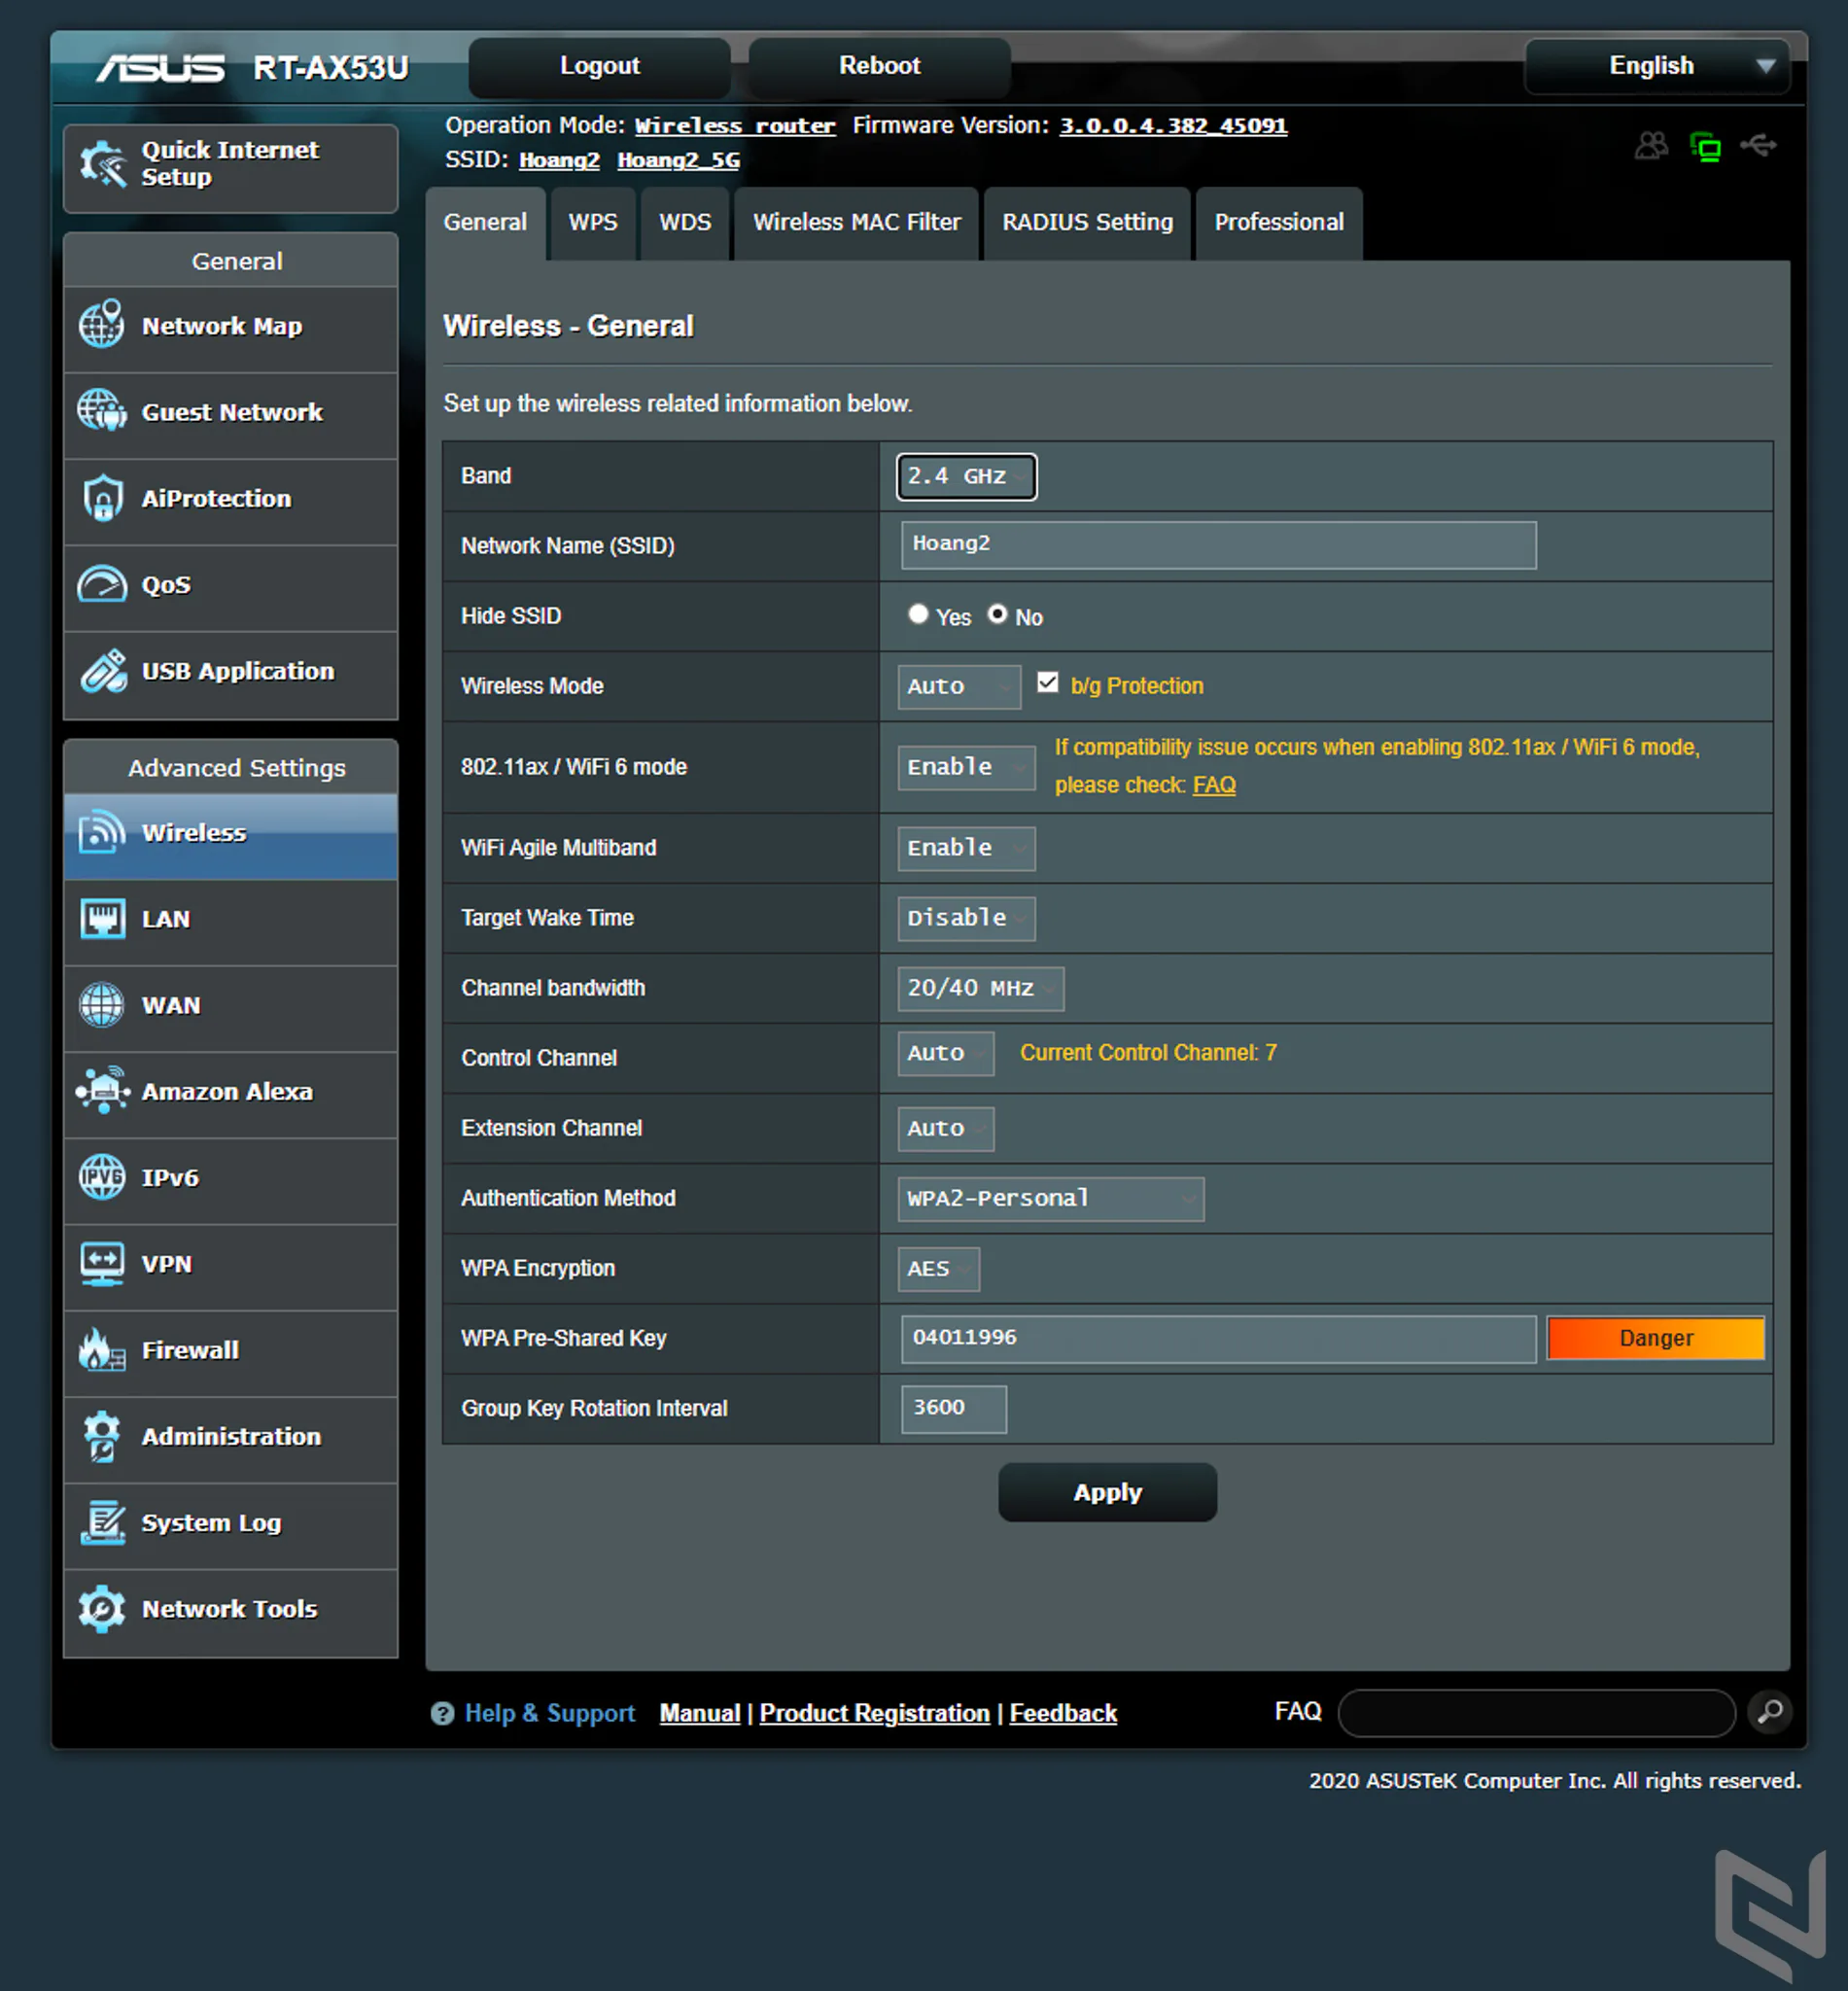Click the Group Key Rotation Interval field
The image size is (1848, 1991).
[x=953, y=1409]
